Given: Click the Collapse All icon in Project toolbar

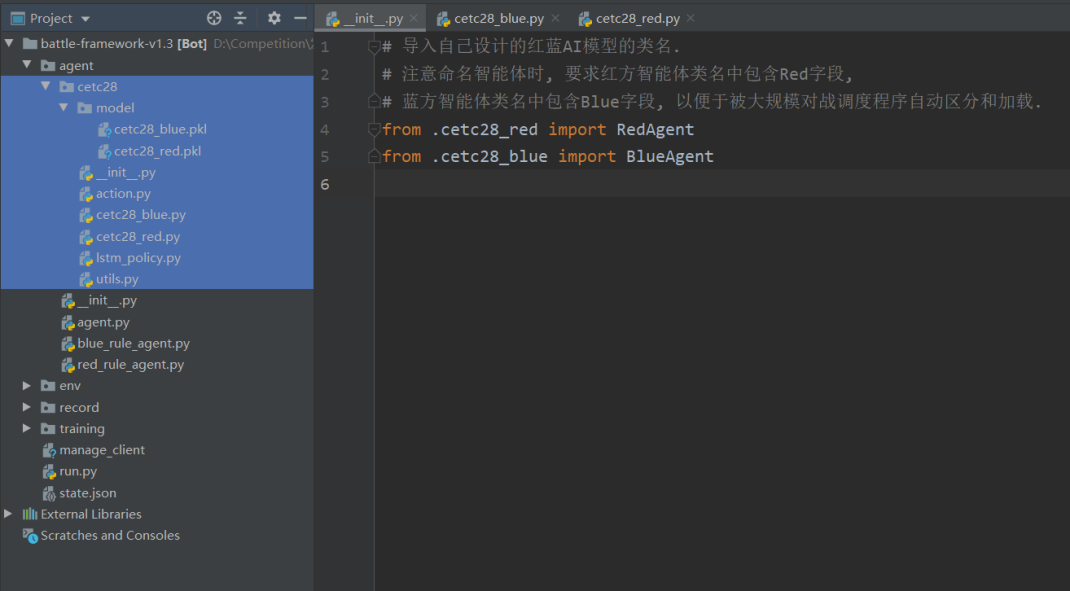Looking at the screenshot, I should [240, 18].
